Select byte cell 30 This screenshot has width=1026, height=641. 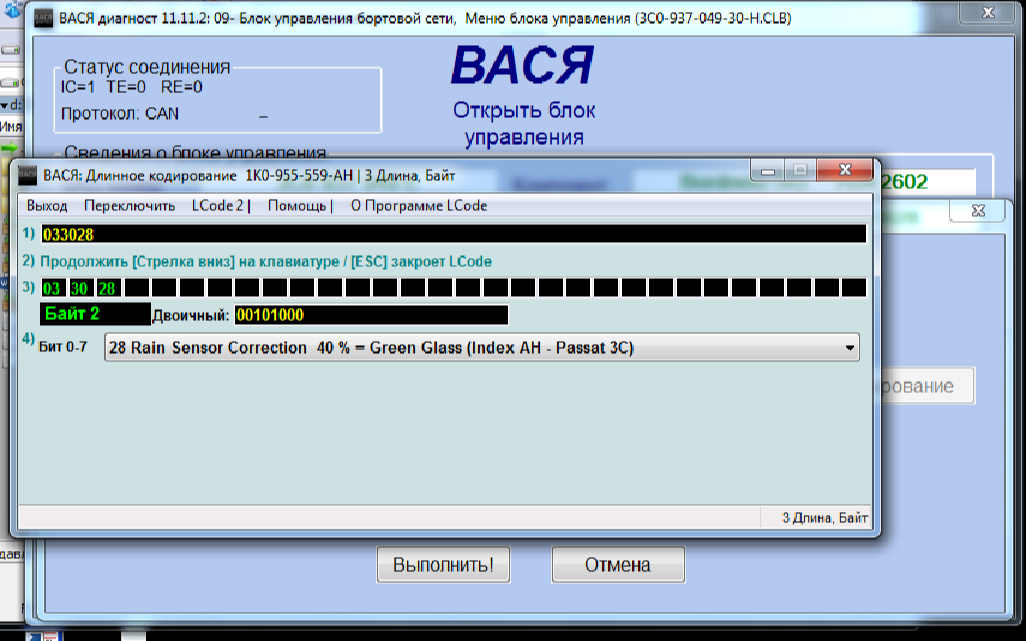(x=80, y=288)
